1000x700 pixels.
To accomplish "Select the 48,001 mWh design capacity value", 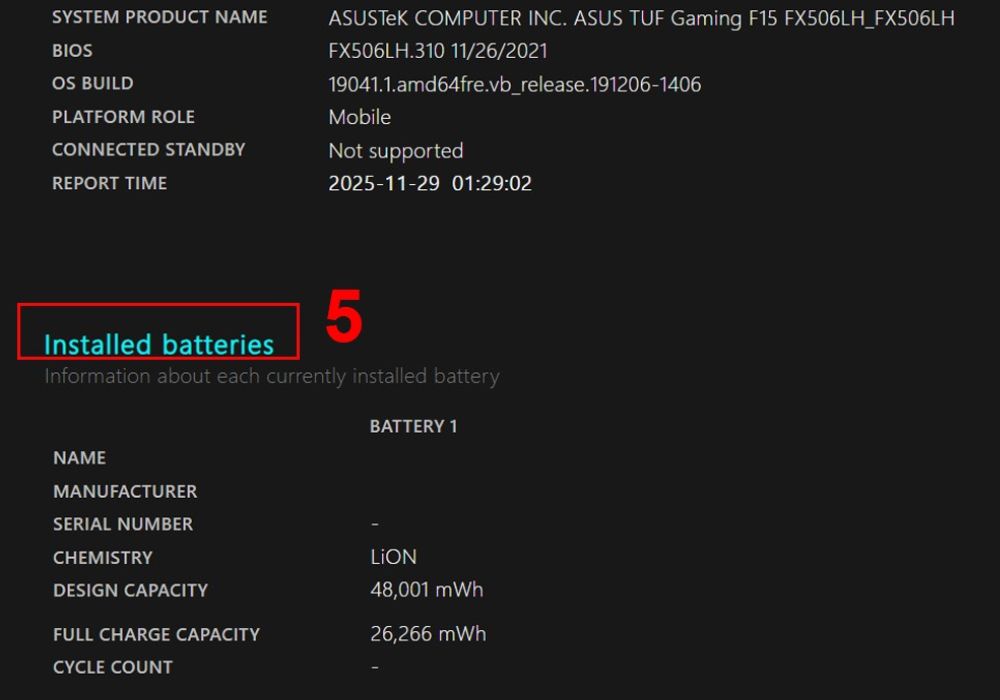I will (427, 590).
